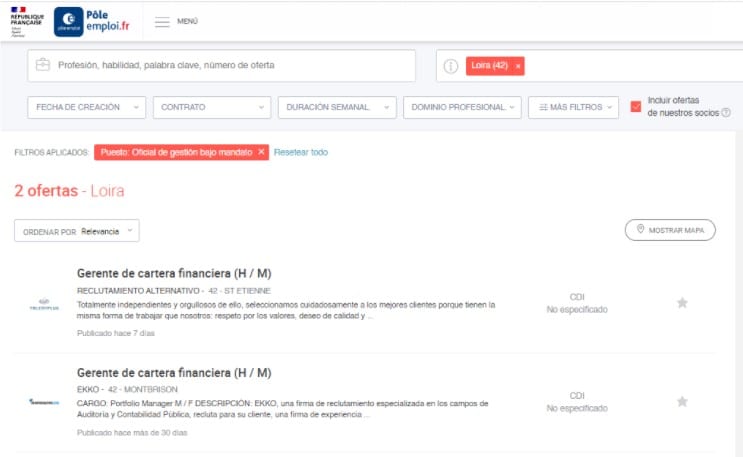Click CDI label on Reclutamiento Alternativo offer
743x457 pixels.
[x=577, y=297]
